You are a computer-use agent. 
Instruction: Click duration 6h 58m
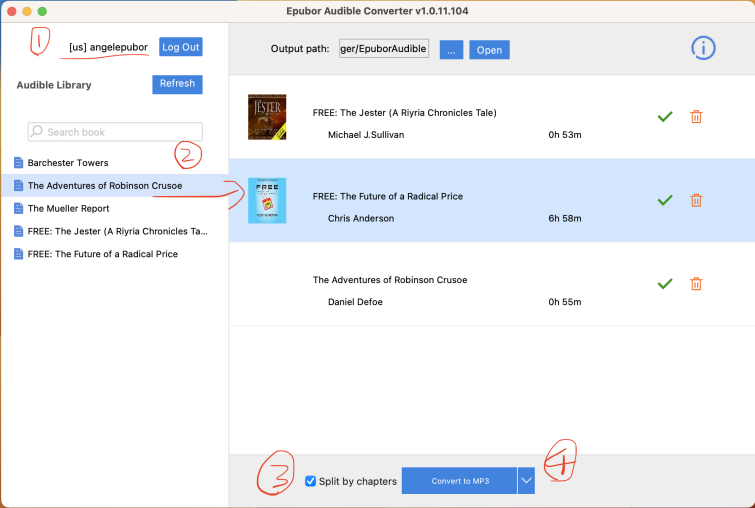click(565, 218)
